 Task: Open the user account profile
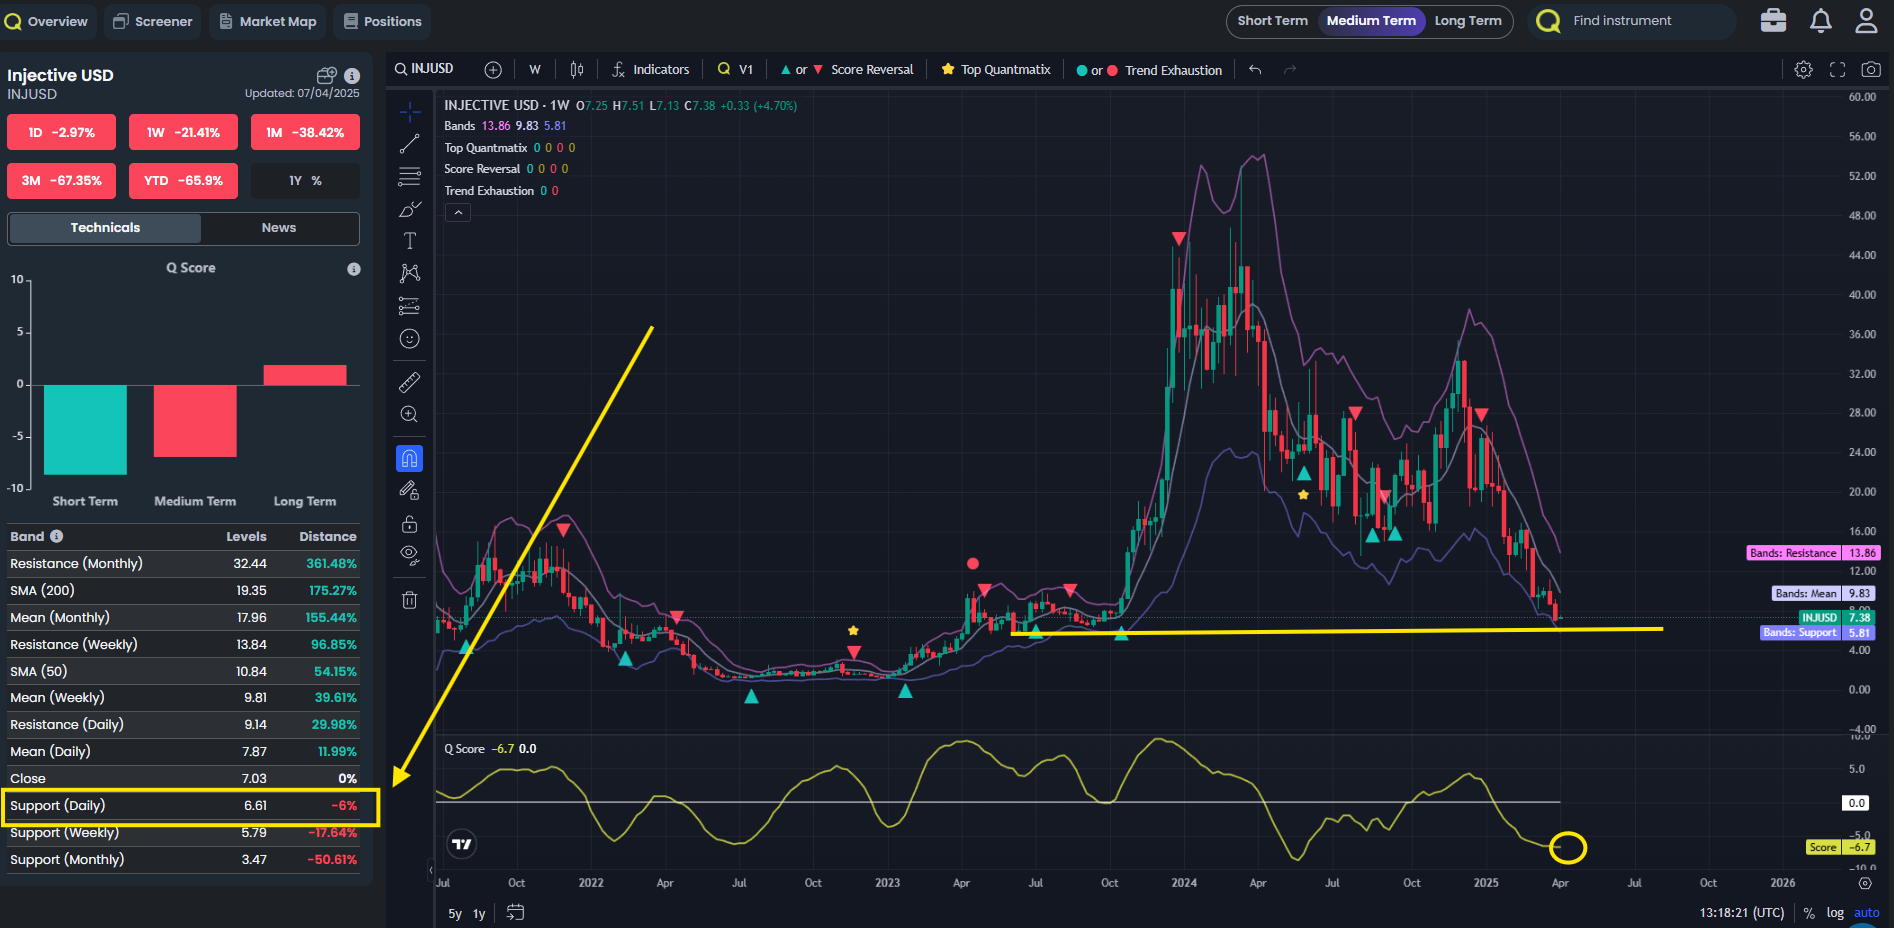pos(1866,21)
